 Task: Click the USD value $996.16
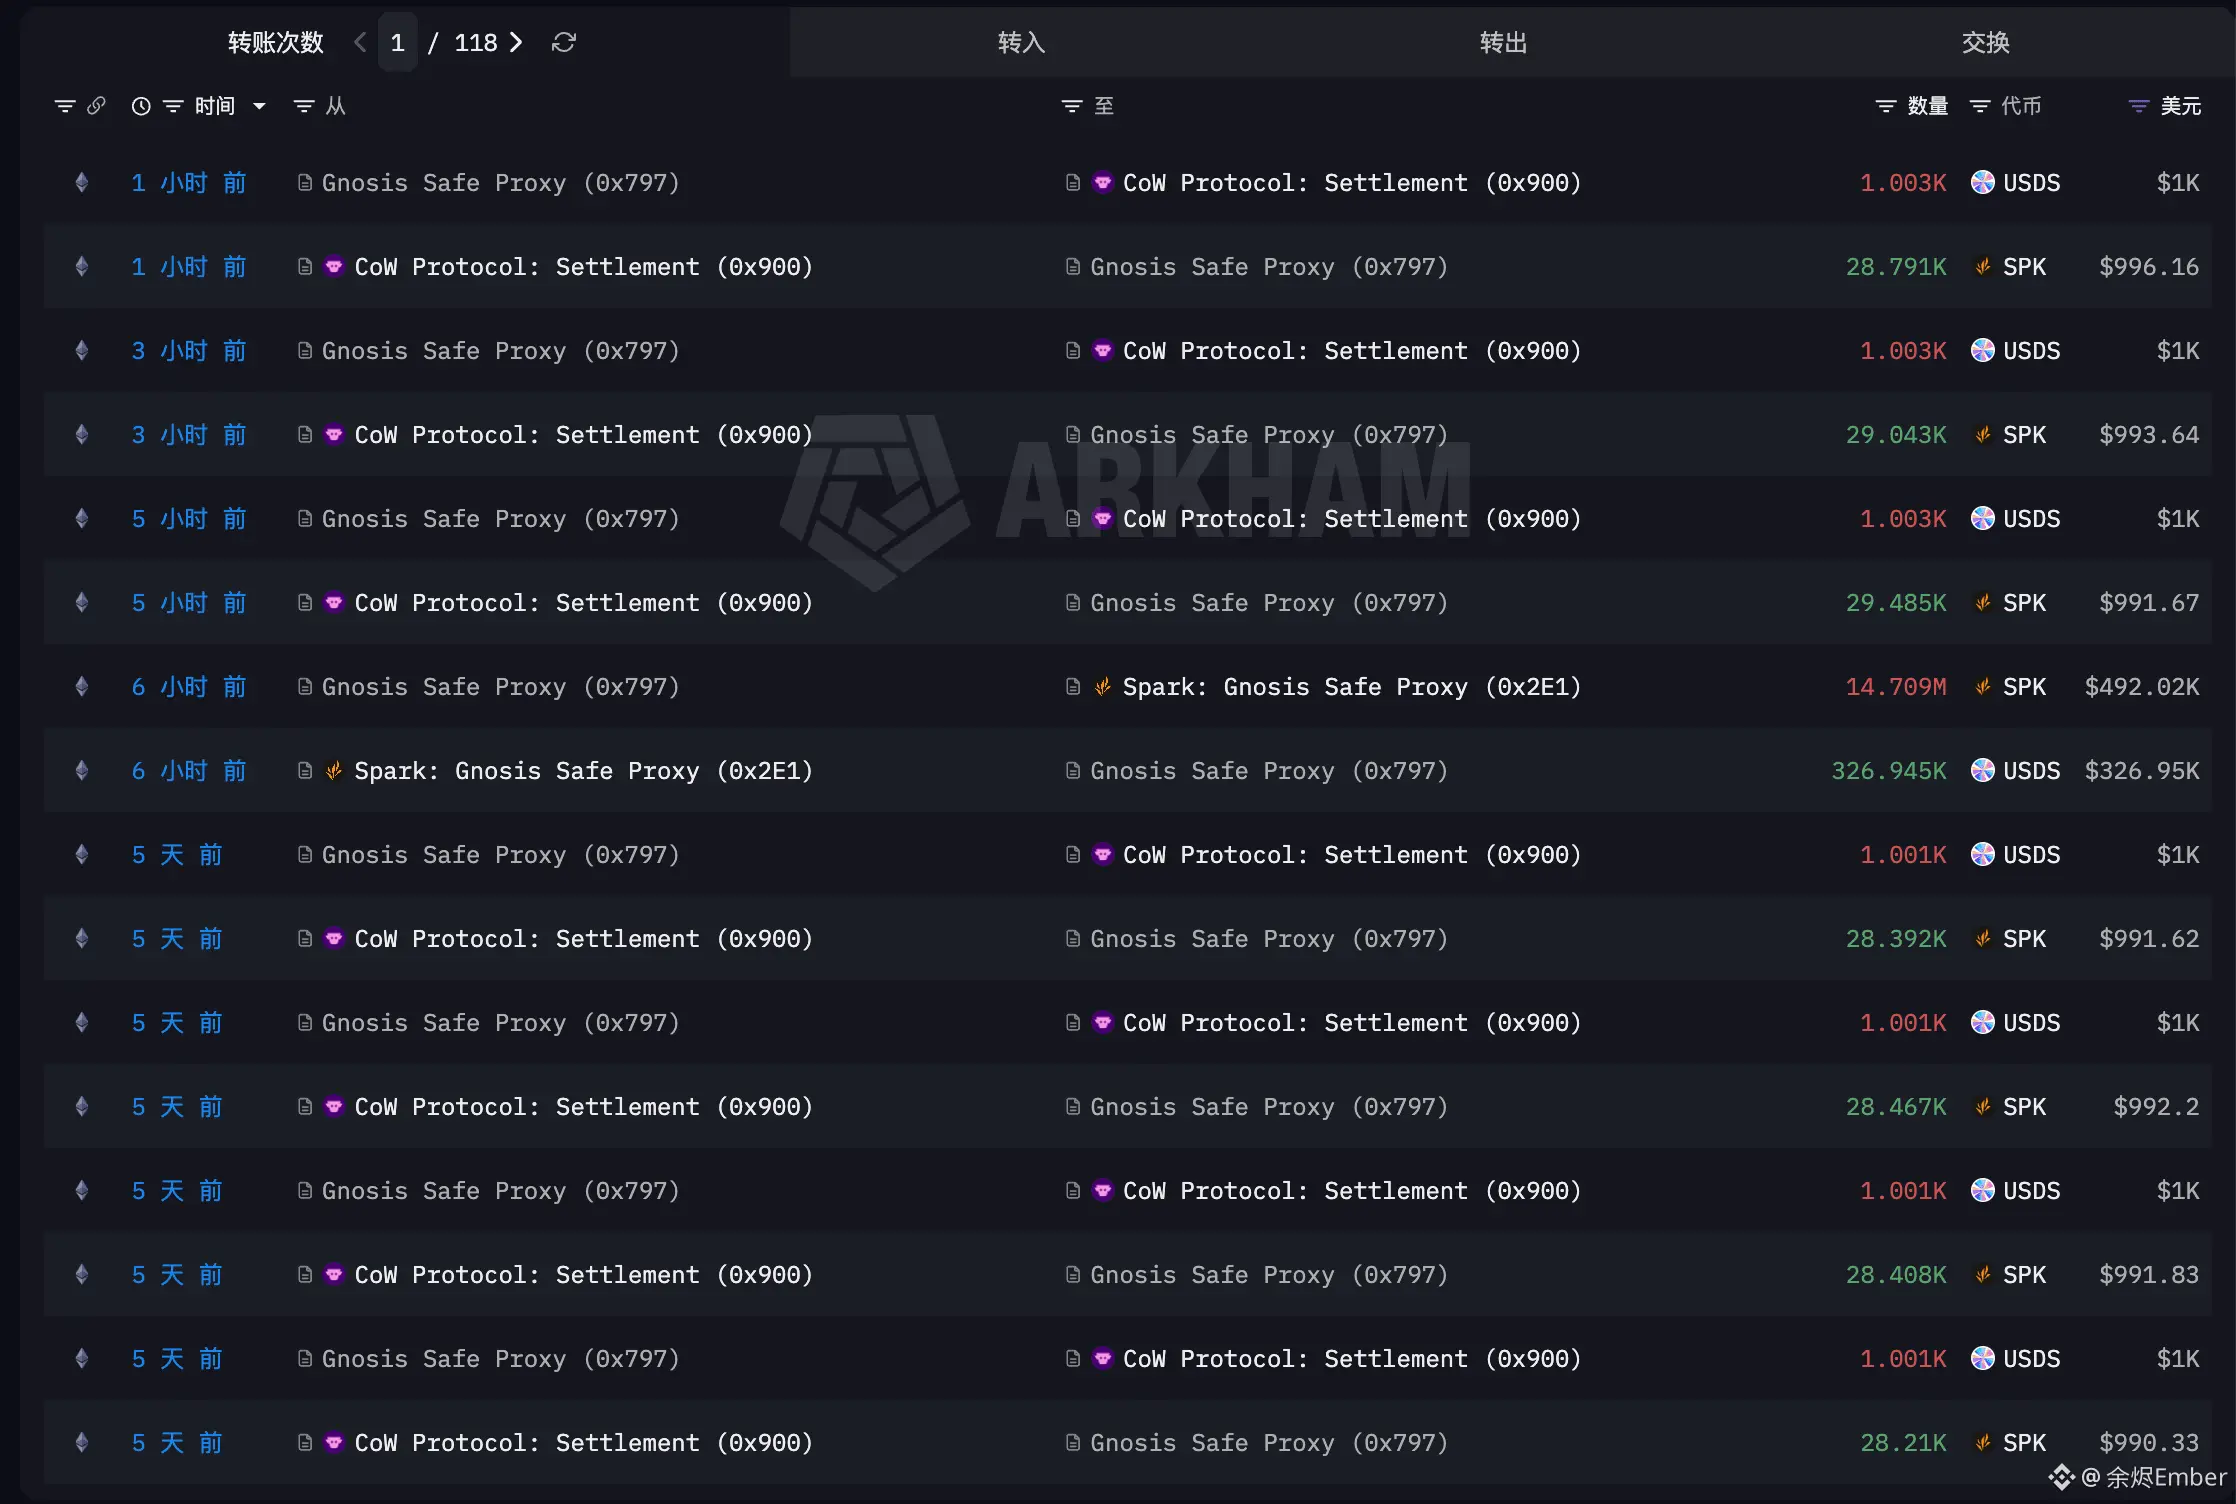(x=2149, y=267)
